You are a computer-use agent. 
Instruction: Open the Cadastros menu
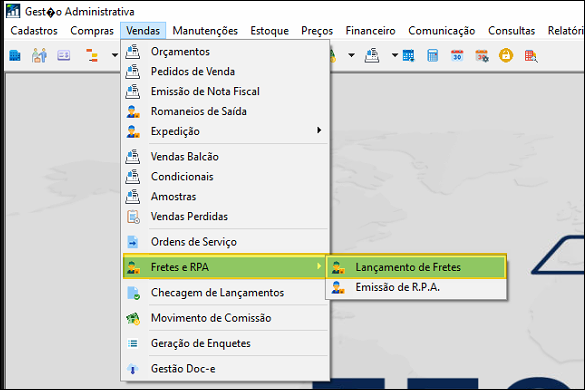34,31
